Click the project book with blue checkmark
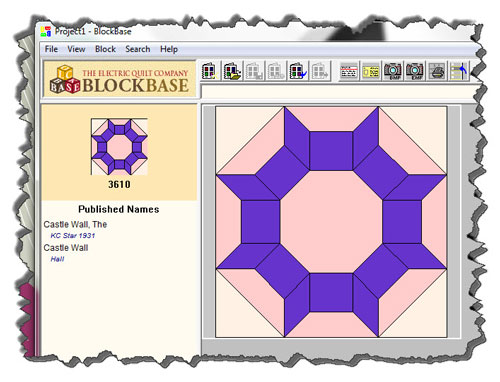Image resolution: width=500 pixels, height=382 pixels. pyautogui.click(x=298, y=71)
